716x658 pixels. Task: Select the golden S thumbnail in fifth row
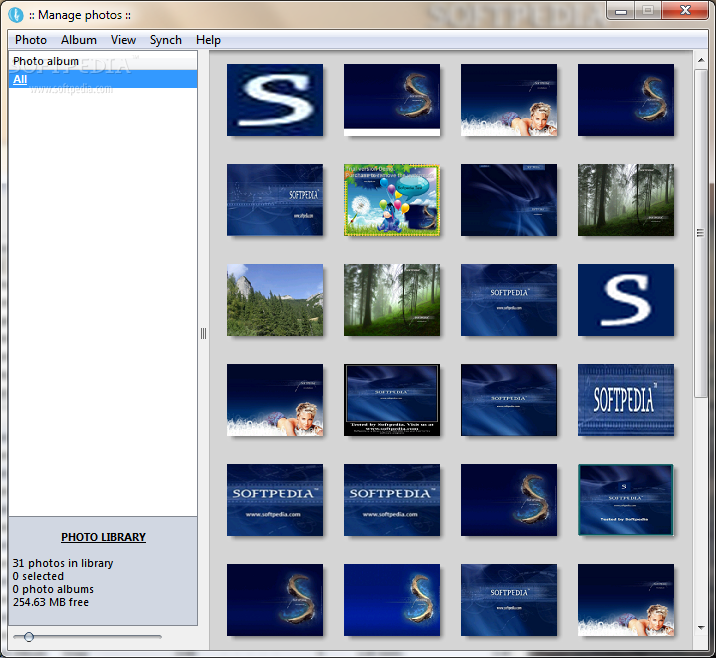pyautogui.click(x=509, y=500)
